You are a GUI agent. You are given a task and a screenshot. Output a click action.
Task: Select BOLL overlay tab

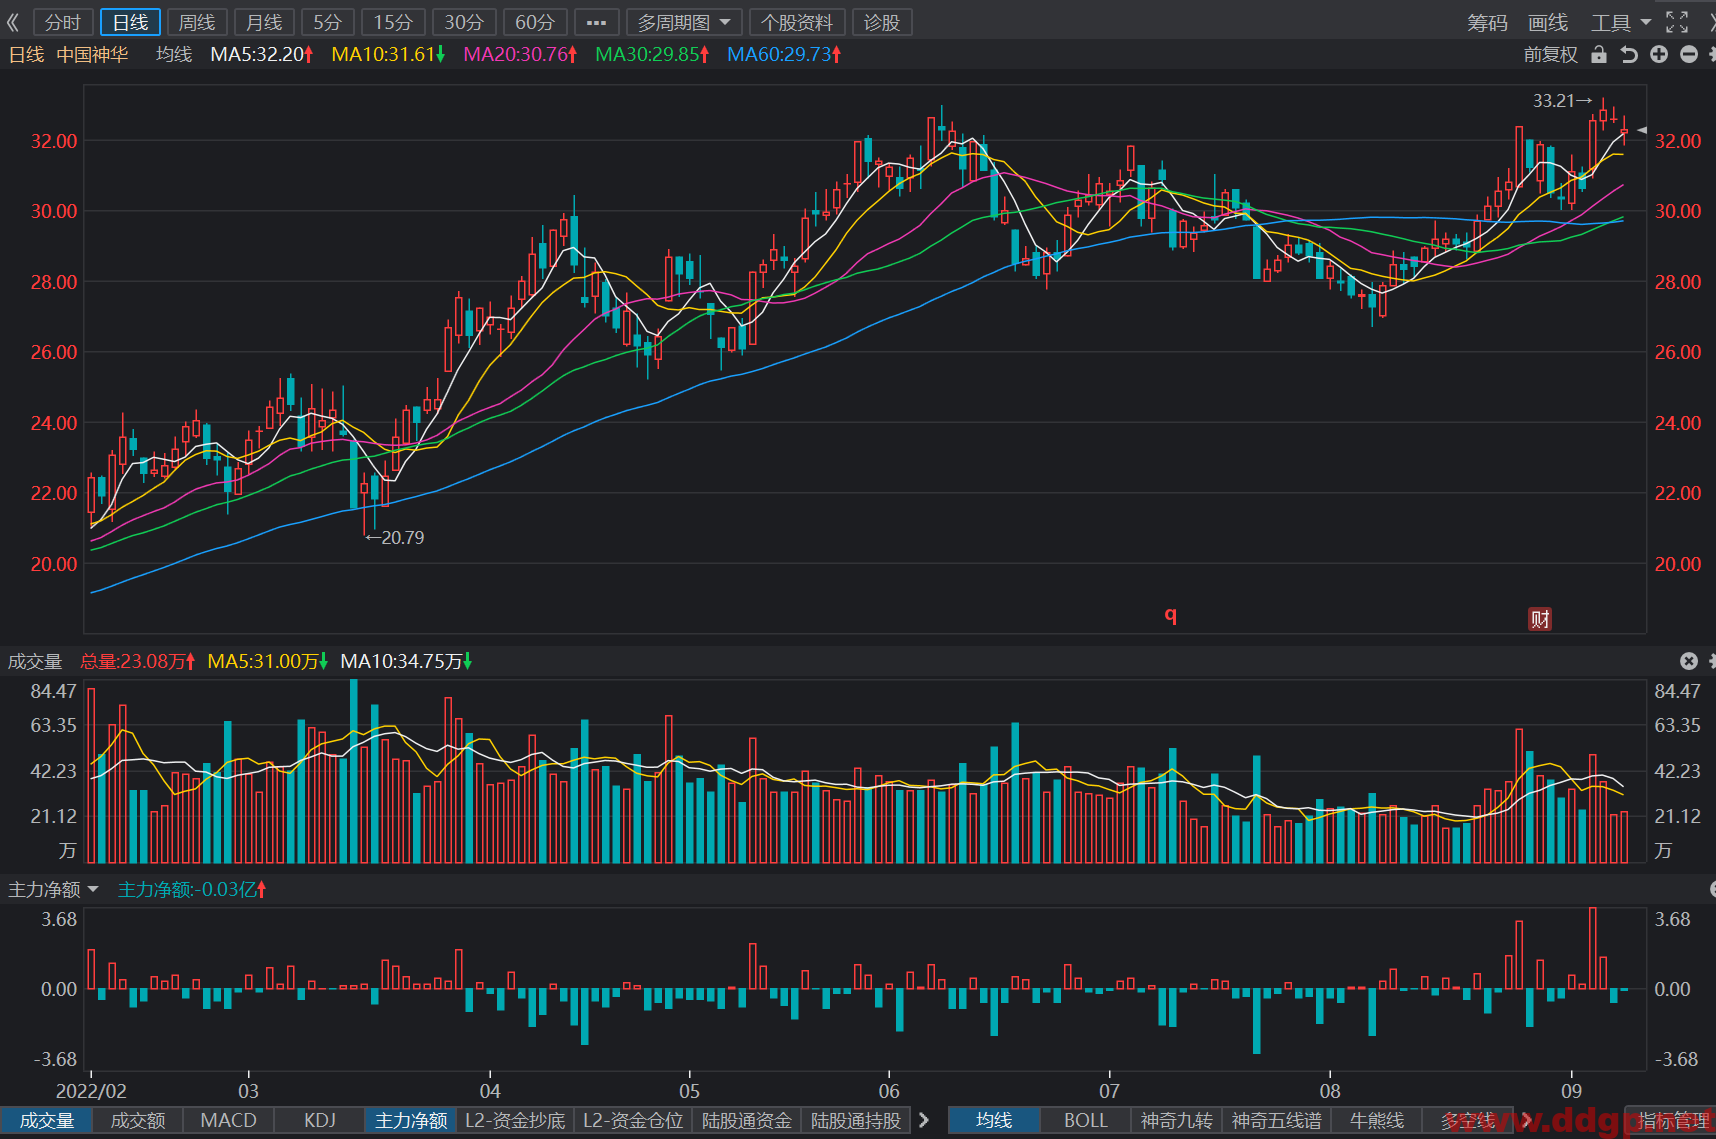click(x=1085, y=1120)
